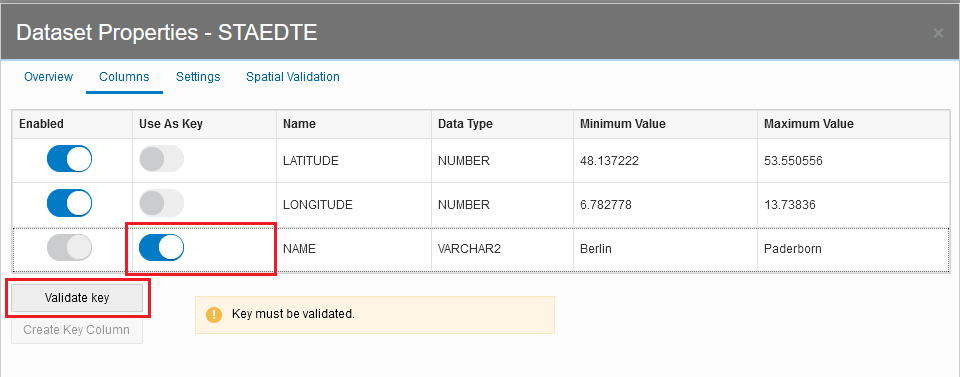The height and width of the screenshot is (377, 960).
Task: Disable the LATITUDE Enabled toggle
Action: pos(70,159)
